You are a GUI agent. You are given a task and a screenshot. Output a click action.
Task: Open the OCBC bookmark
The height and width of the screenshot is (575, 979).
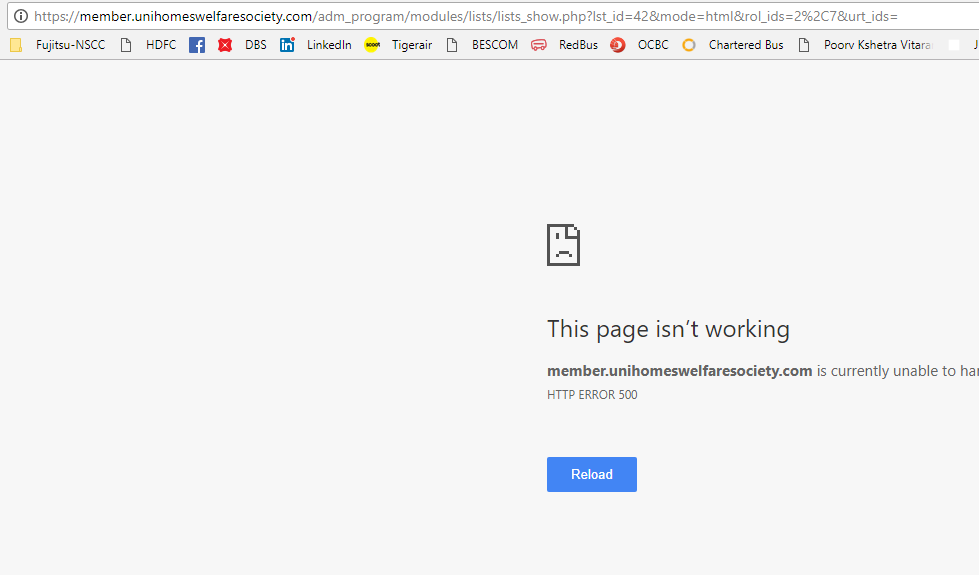click(639, 45)
